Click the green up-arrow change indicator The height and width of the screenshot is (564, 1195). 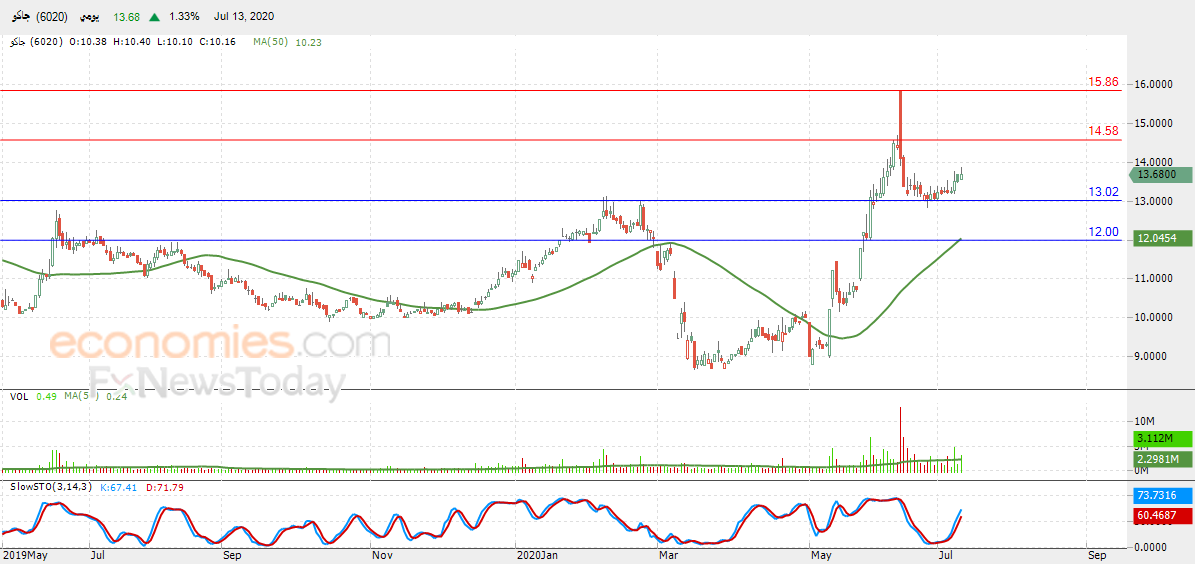[x=155, y=16]
